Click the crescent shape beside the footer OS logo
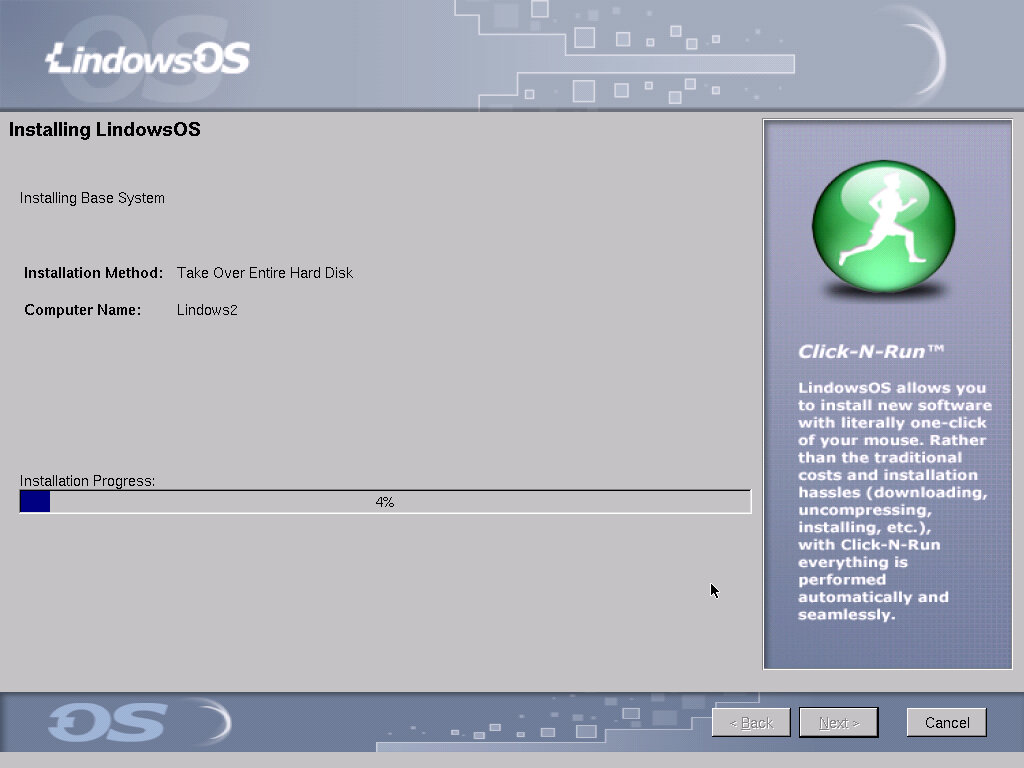1024x768 pixels. coord(213,722)
